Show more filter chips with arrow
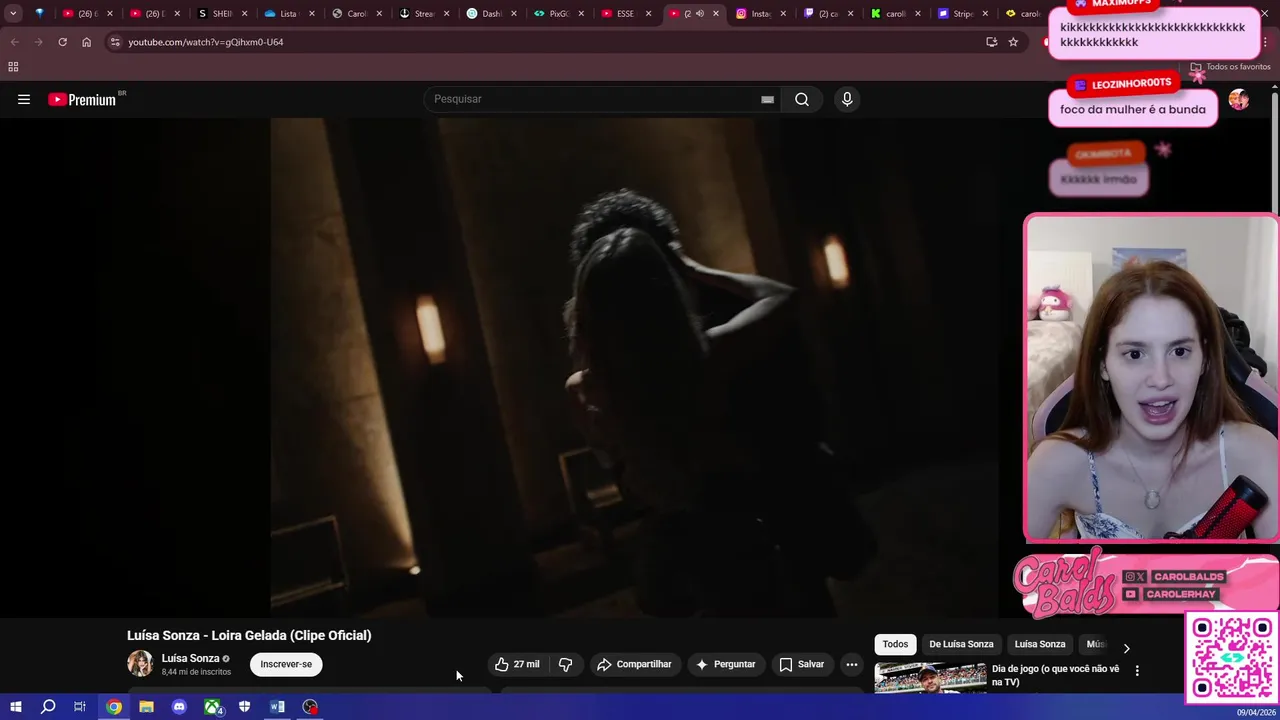The image size is (1280, 720). tap(1126, 648)
